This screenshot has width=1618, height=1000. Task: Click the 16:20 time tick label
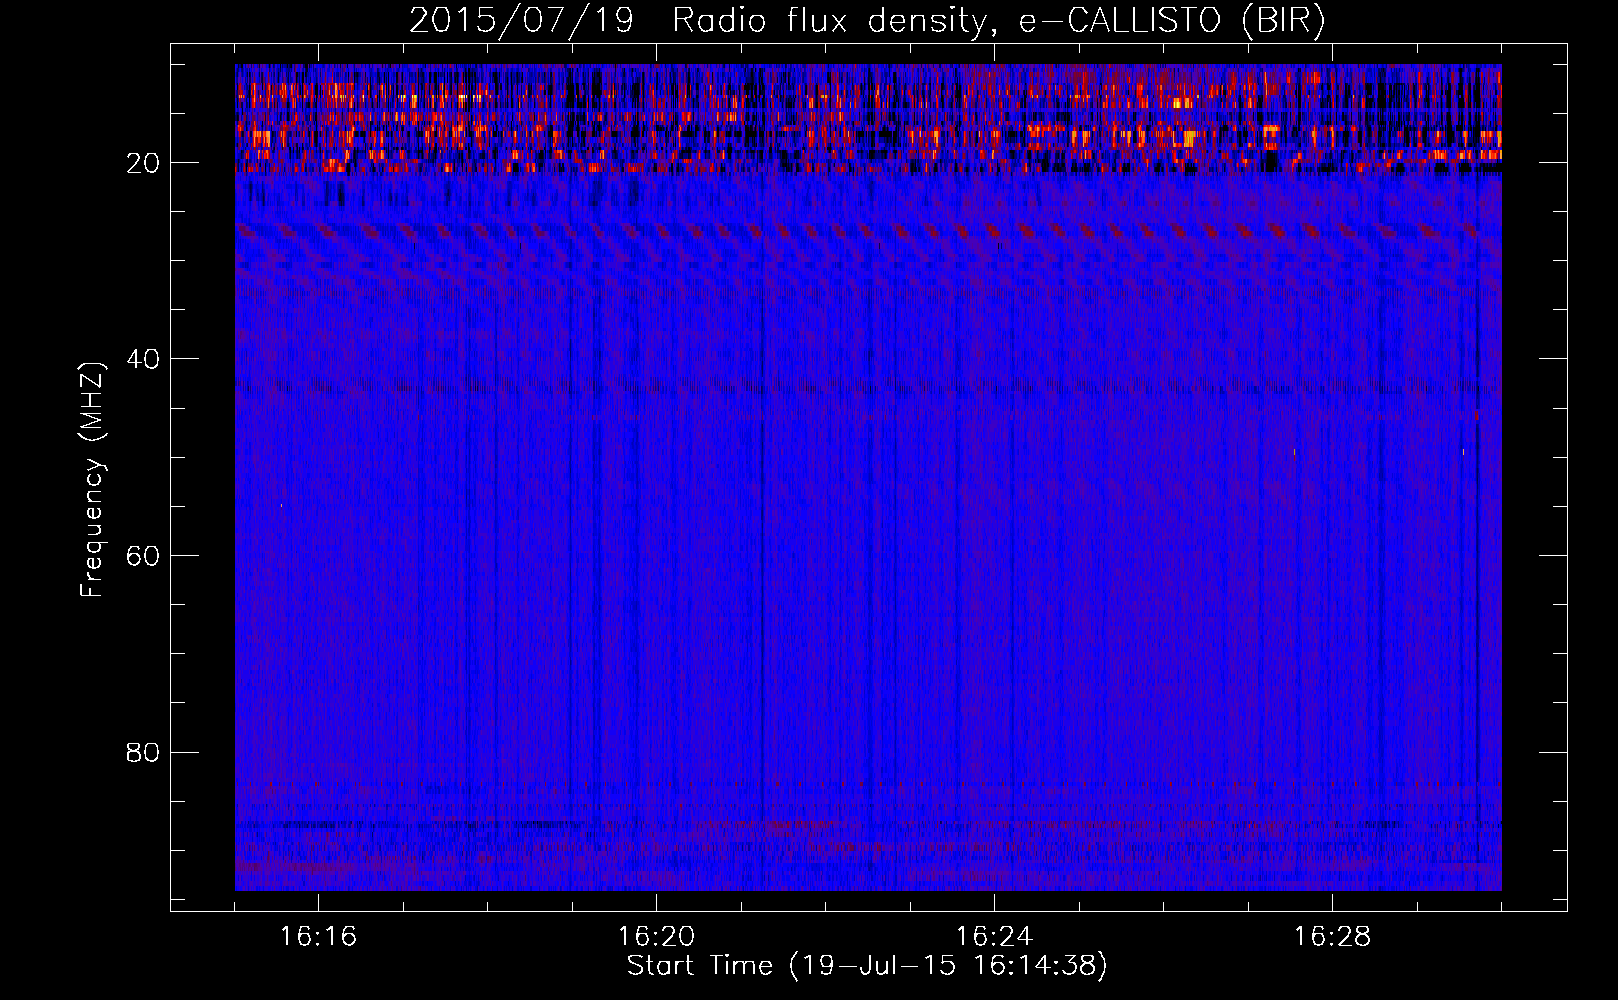[x=656, y=937]
